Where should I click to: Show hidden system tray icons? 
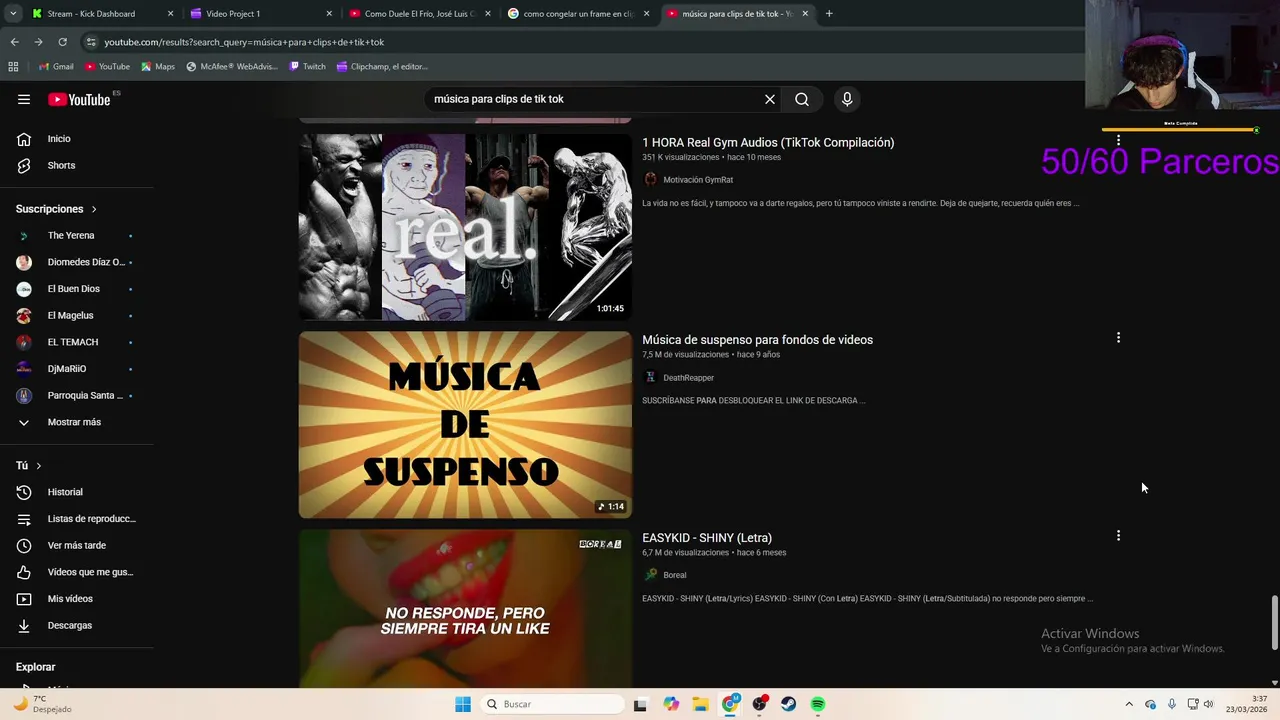pos(1129,704)
